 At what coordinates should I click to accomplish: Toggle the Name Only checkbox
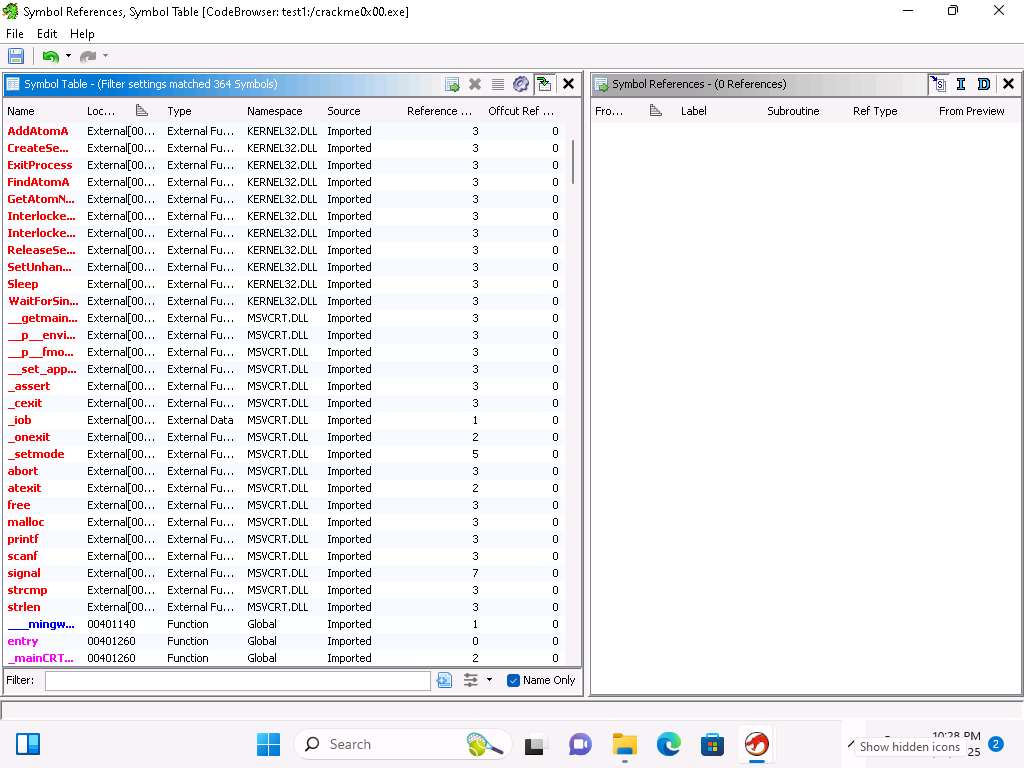514,680
